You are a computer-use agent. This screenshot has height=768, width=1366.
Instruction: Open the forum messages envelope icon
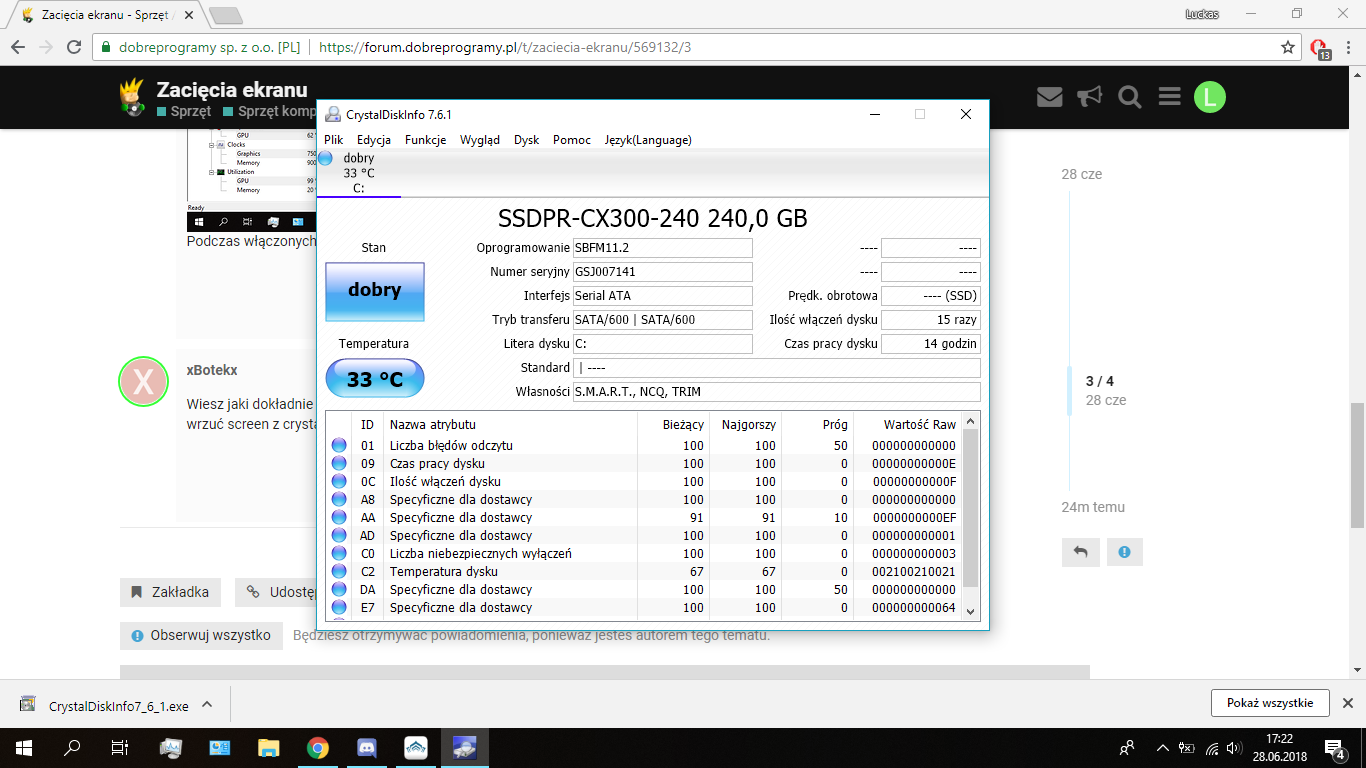point(1049,97)
